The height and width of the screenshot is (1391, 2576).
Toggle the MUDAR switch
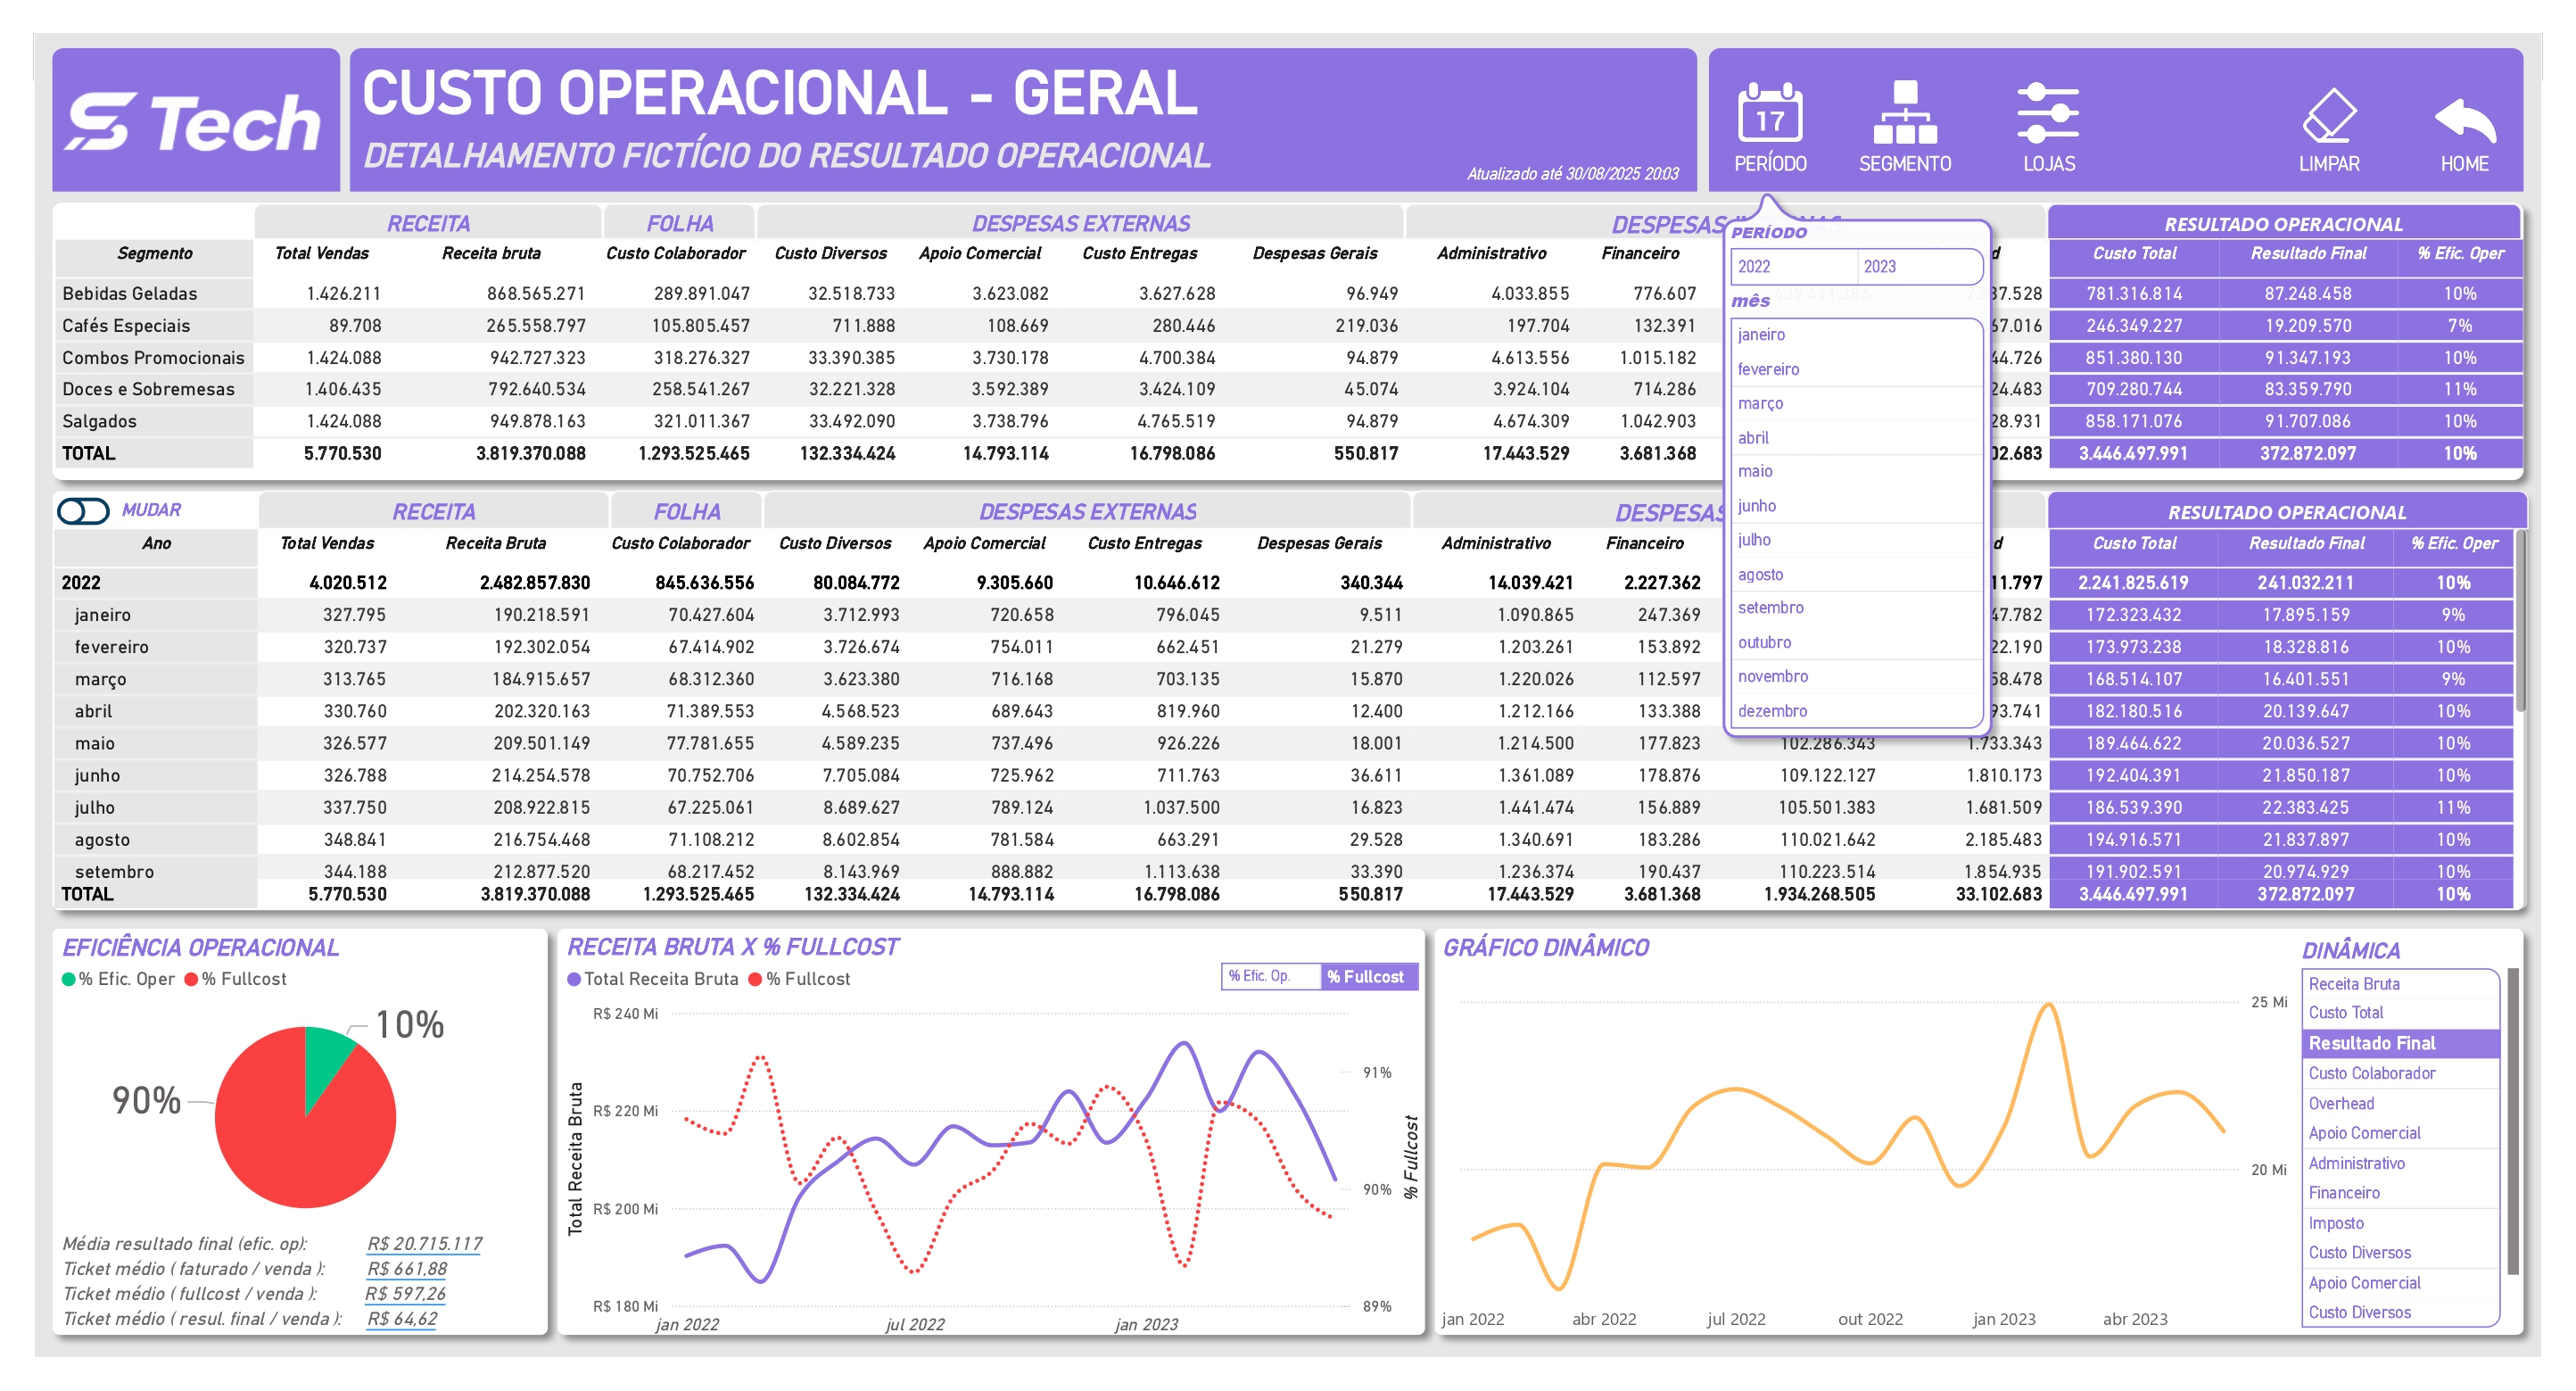(83, 511)
